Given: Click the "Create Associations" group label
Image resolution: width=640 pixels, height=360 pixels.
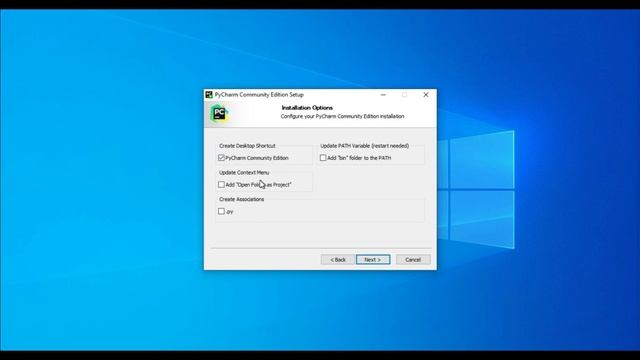Looking at the screenshot, I should point(242,199).
